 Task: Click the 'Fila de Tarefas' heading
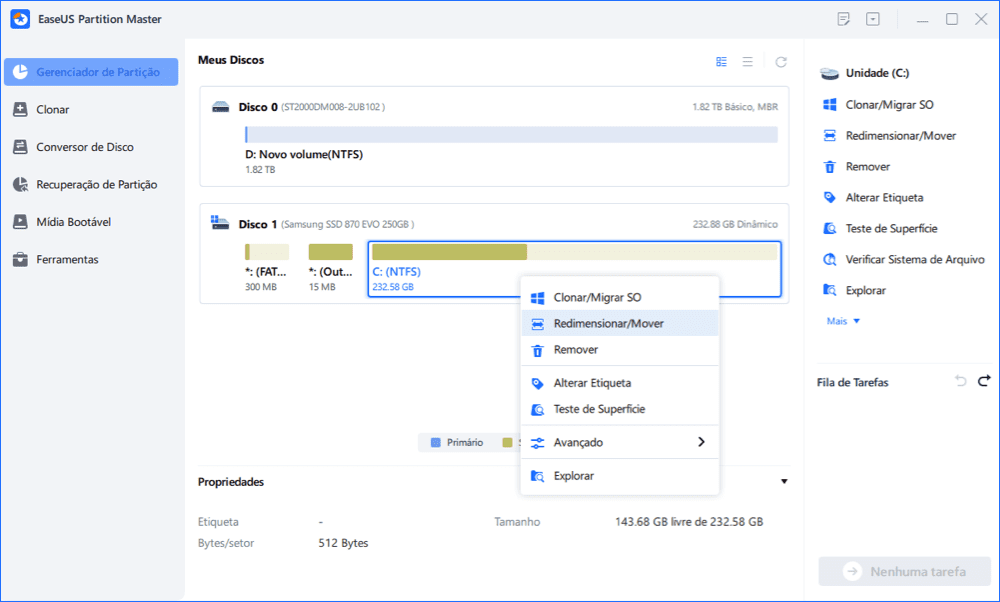click(x=853, y=383)
